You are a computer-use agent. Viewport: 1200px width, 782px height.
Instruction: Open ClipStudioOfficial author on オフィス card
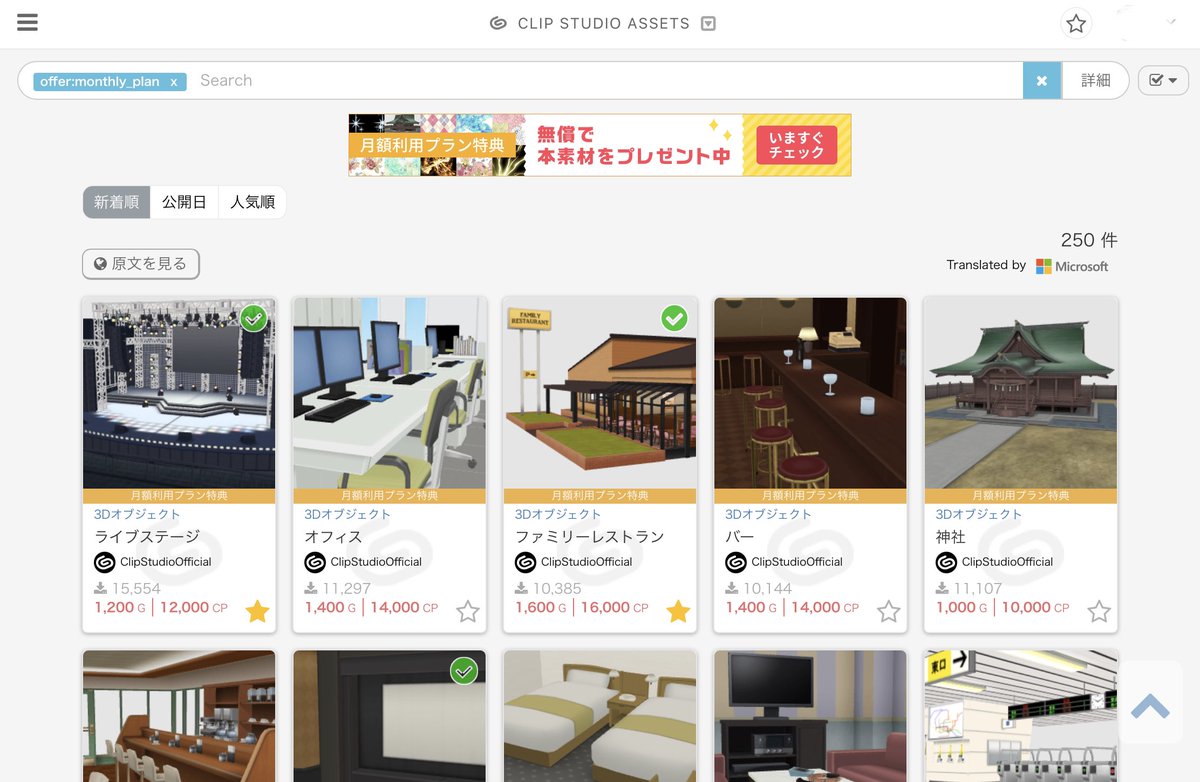click(x=376, y=562)
